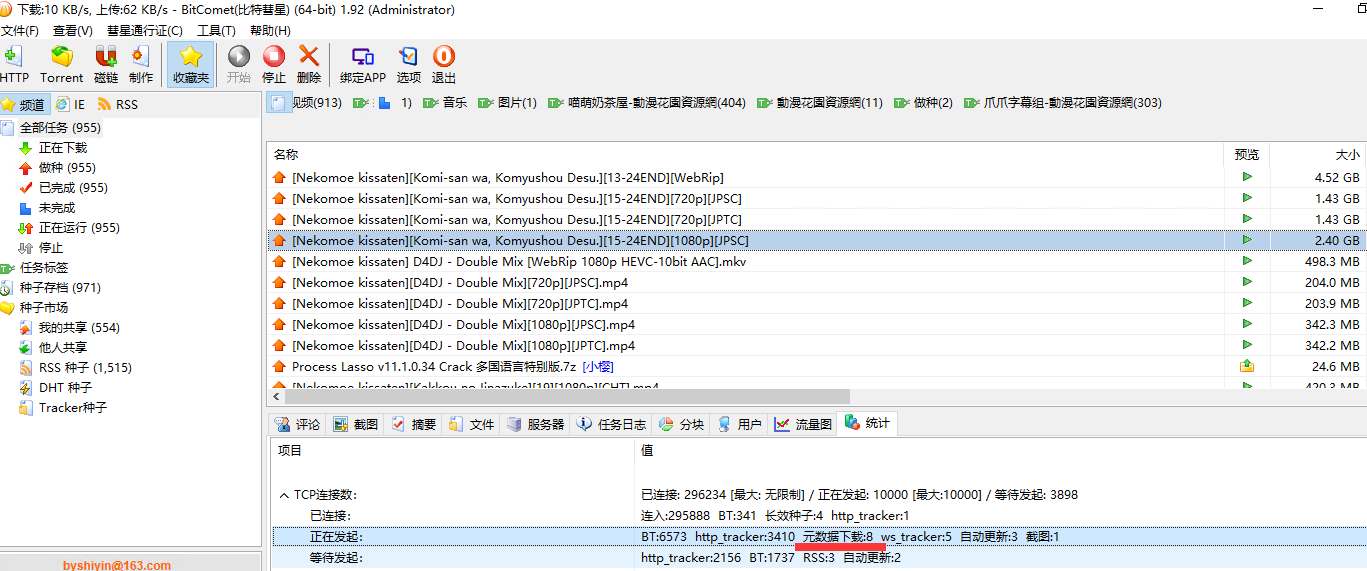Stop the task with 停止
This screenshot has height=571, width=1367.
[x=274, y=65]
